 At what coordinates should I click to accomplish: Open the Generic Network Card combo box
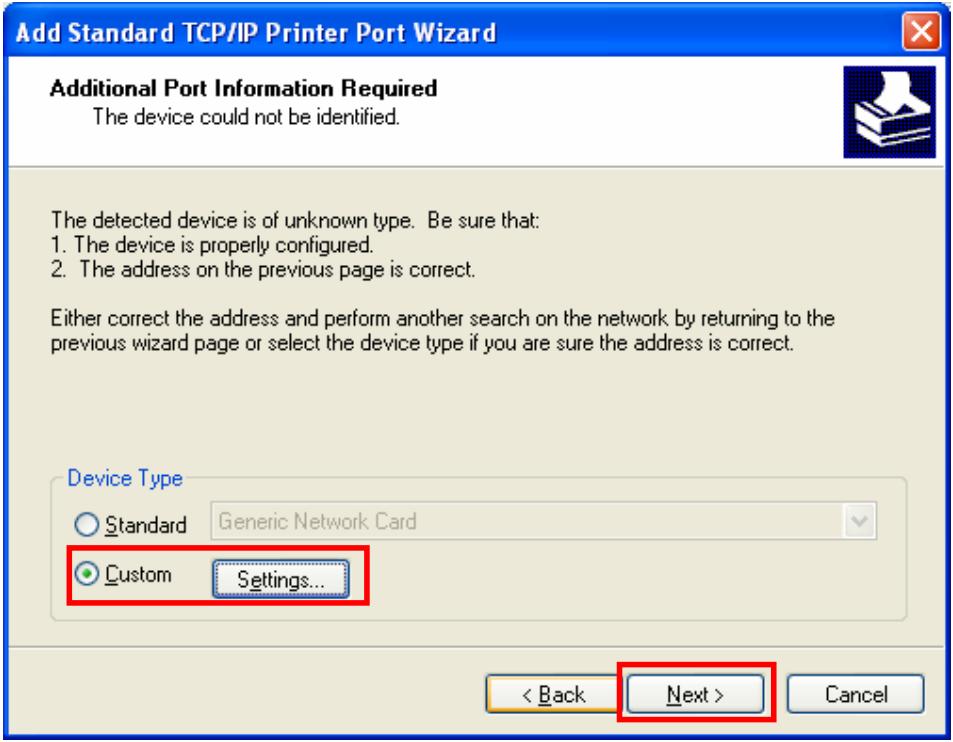click(x=543, y=521)
